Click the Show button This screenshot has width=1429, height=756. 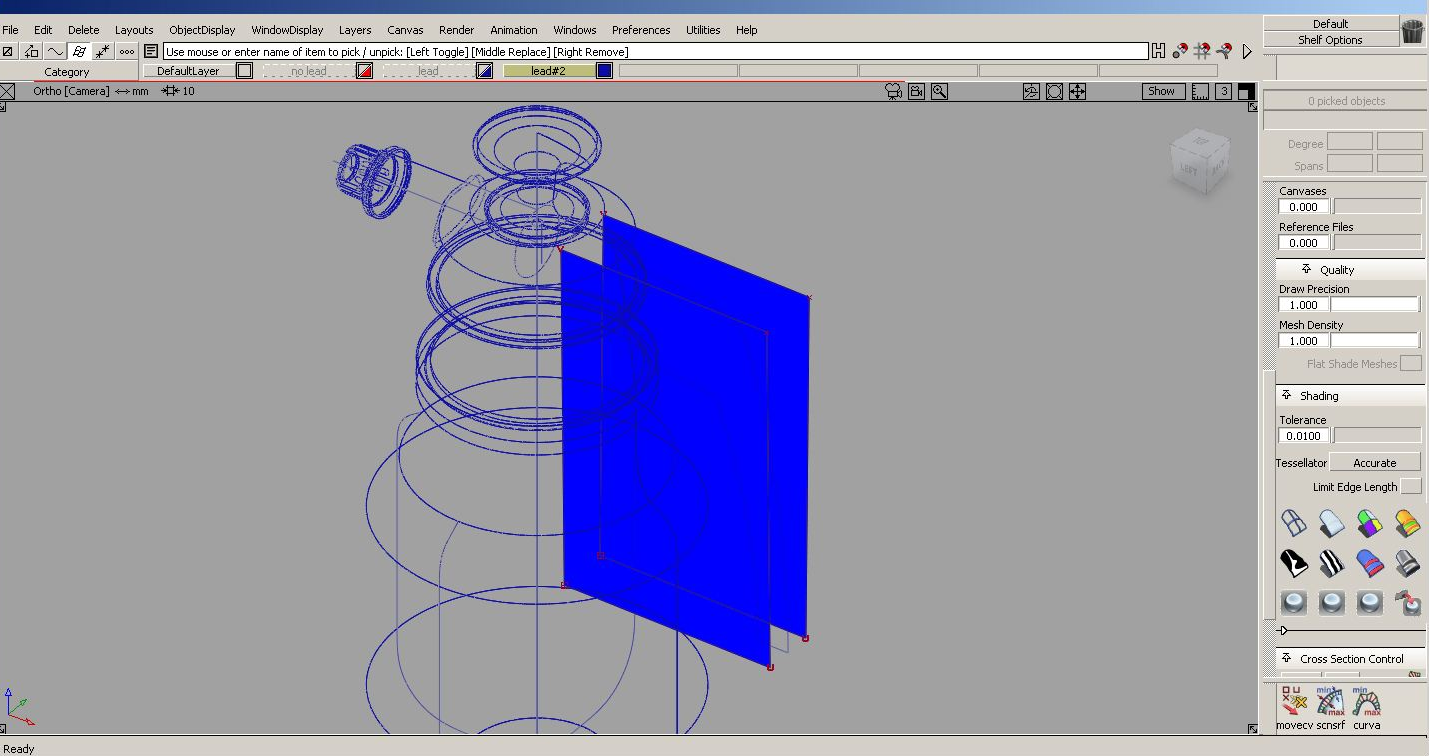pyautogui.click(x=1161, y=91)
